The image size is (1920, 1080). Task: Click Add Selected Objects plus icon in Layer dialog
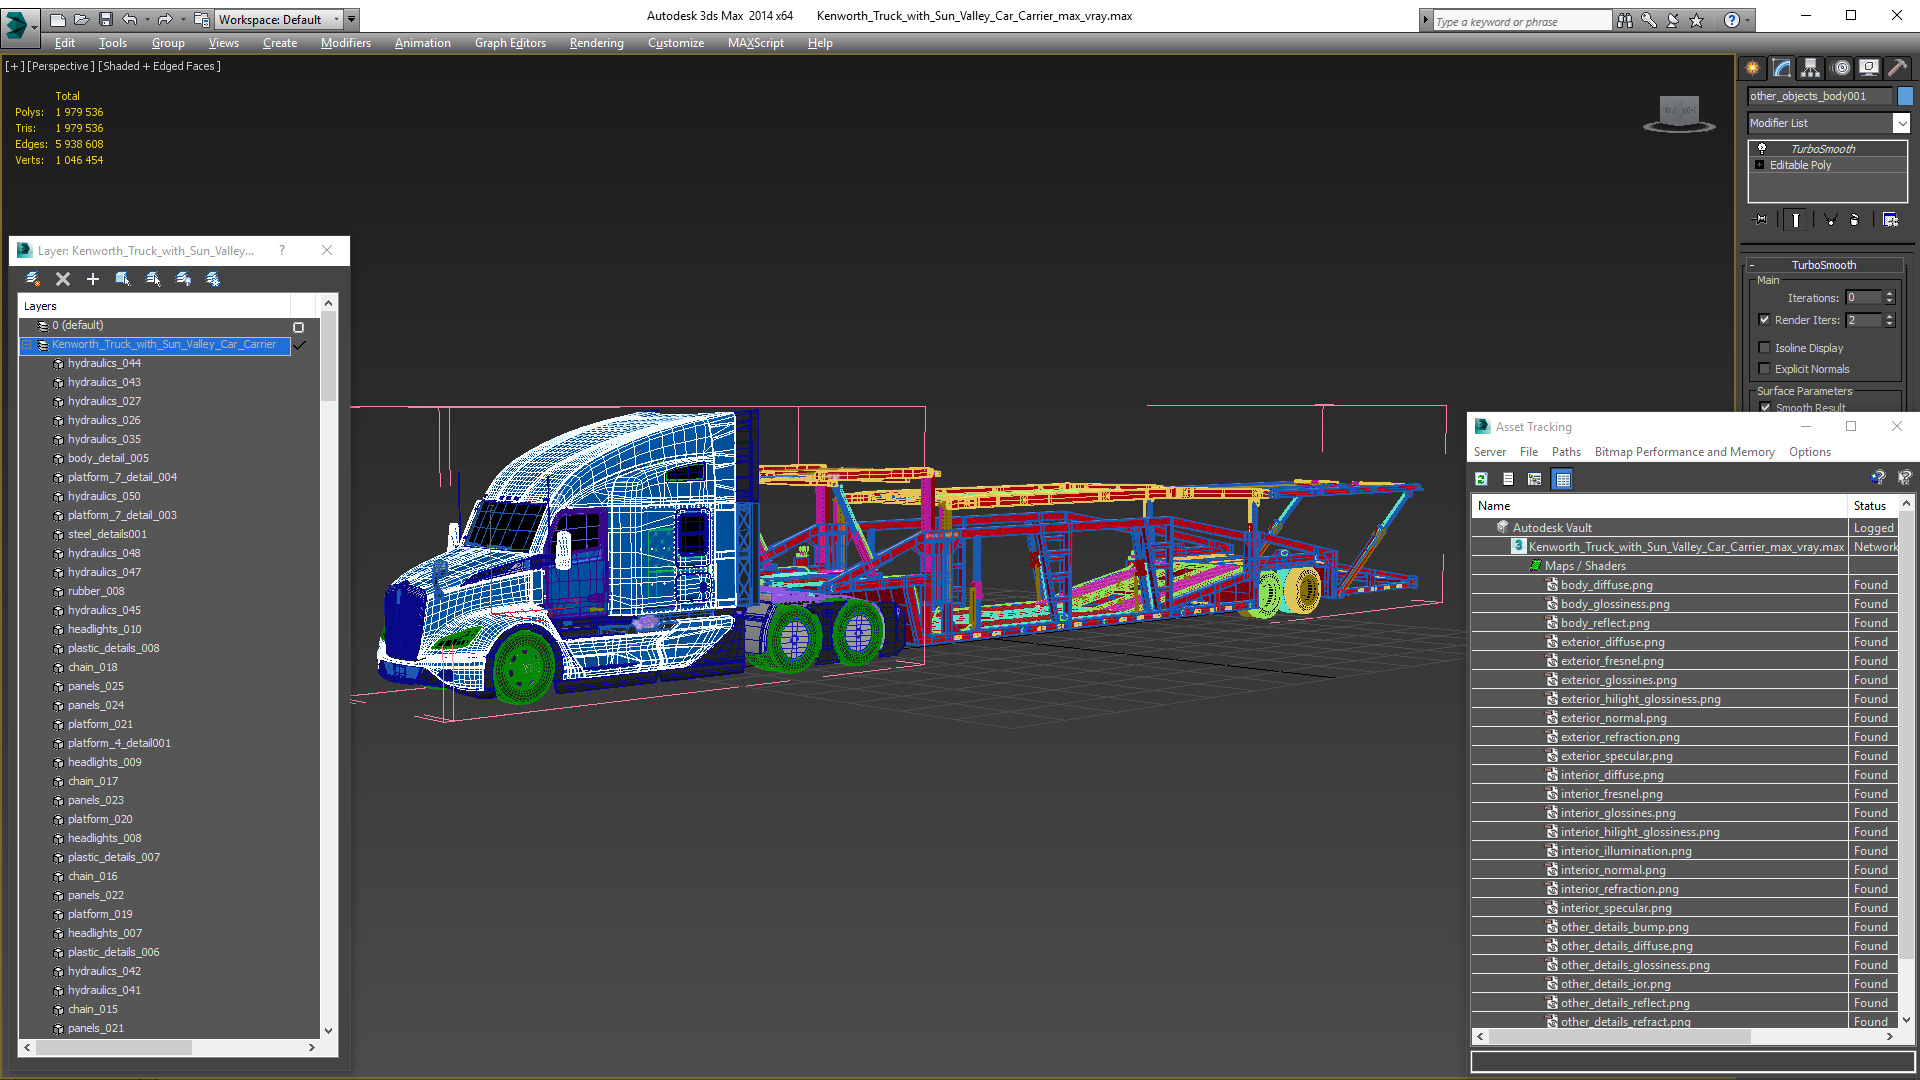[x=93, y=279]
